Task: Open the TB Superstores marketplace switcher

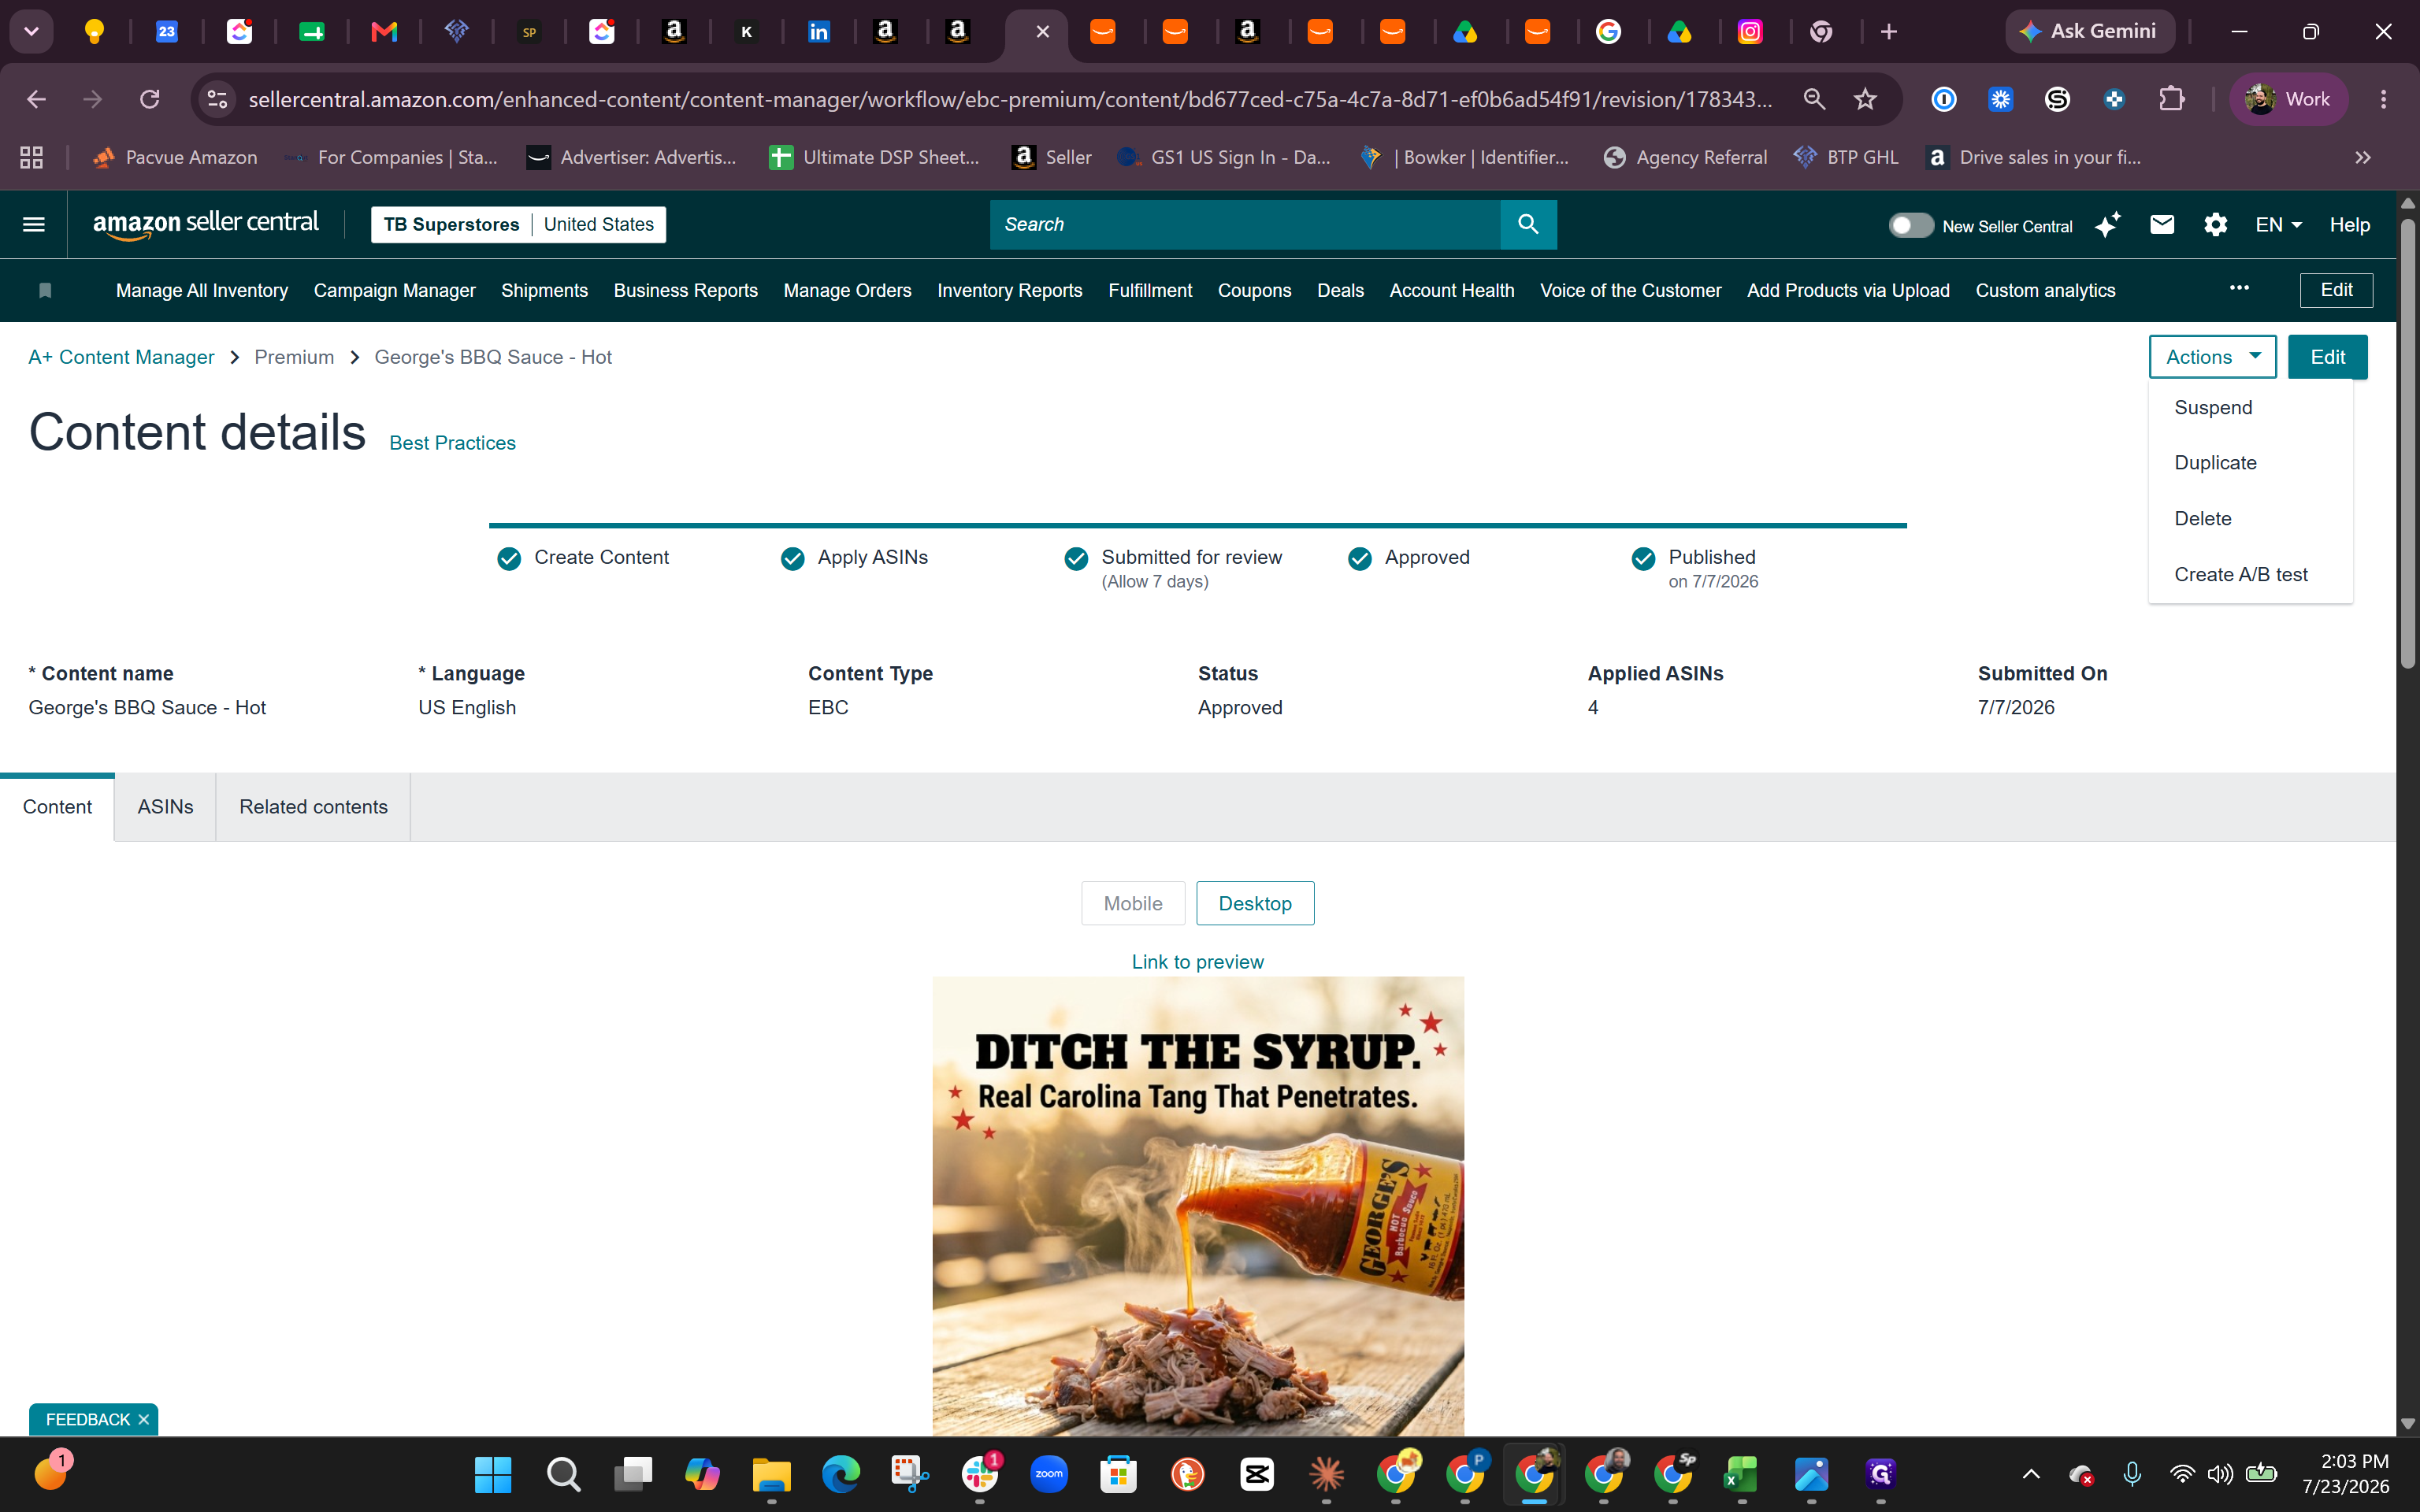Action: (518, 225)
